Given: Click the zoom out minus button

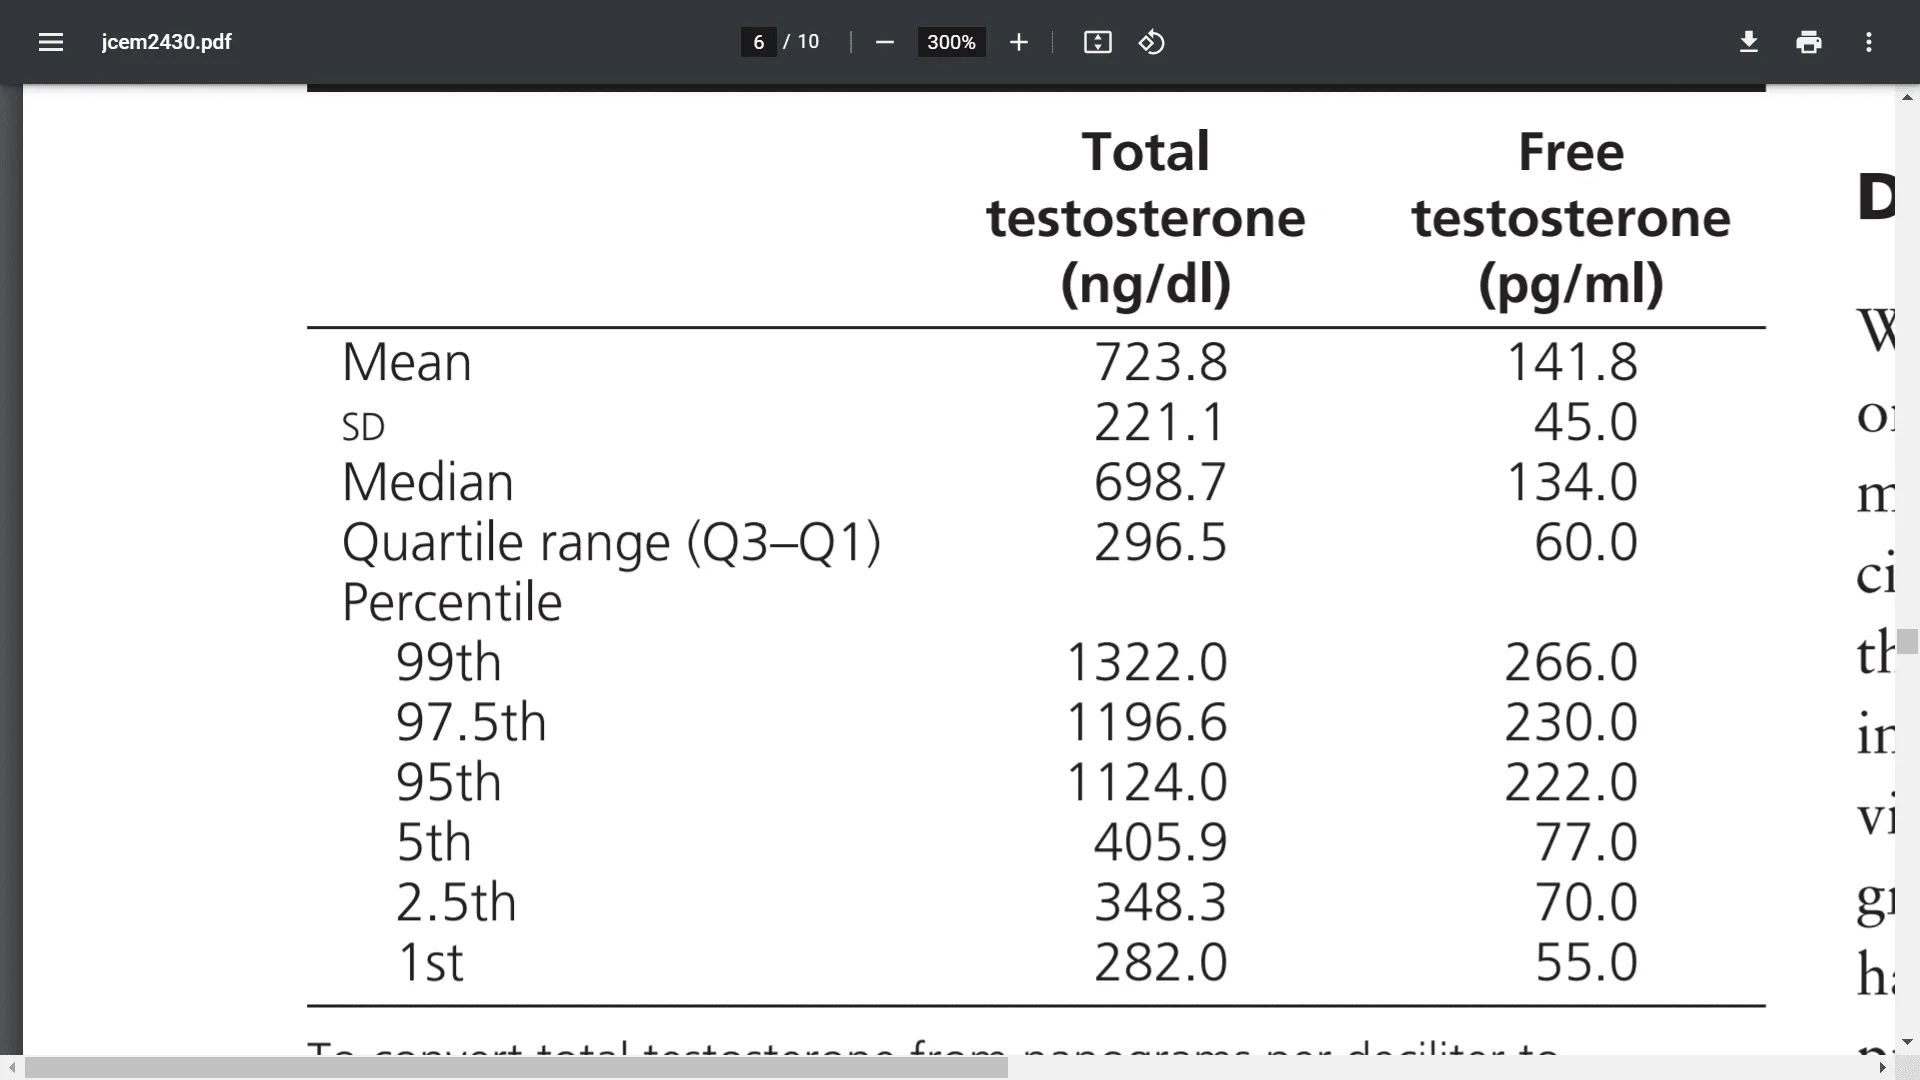Looking at the screenshot, I should [884, 42].
